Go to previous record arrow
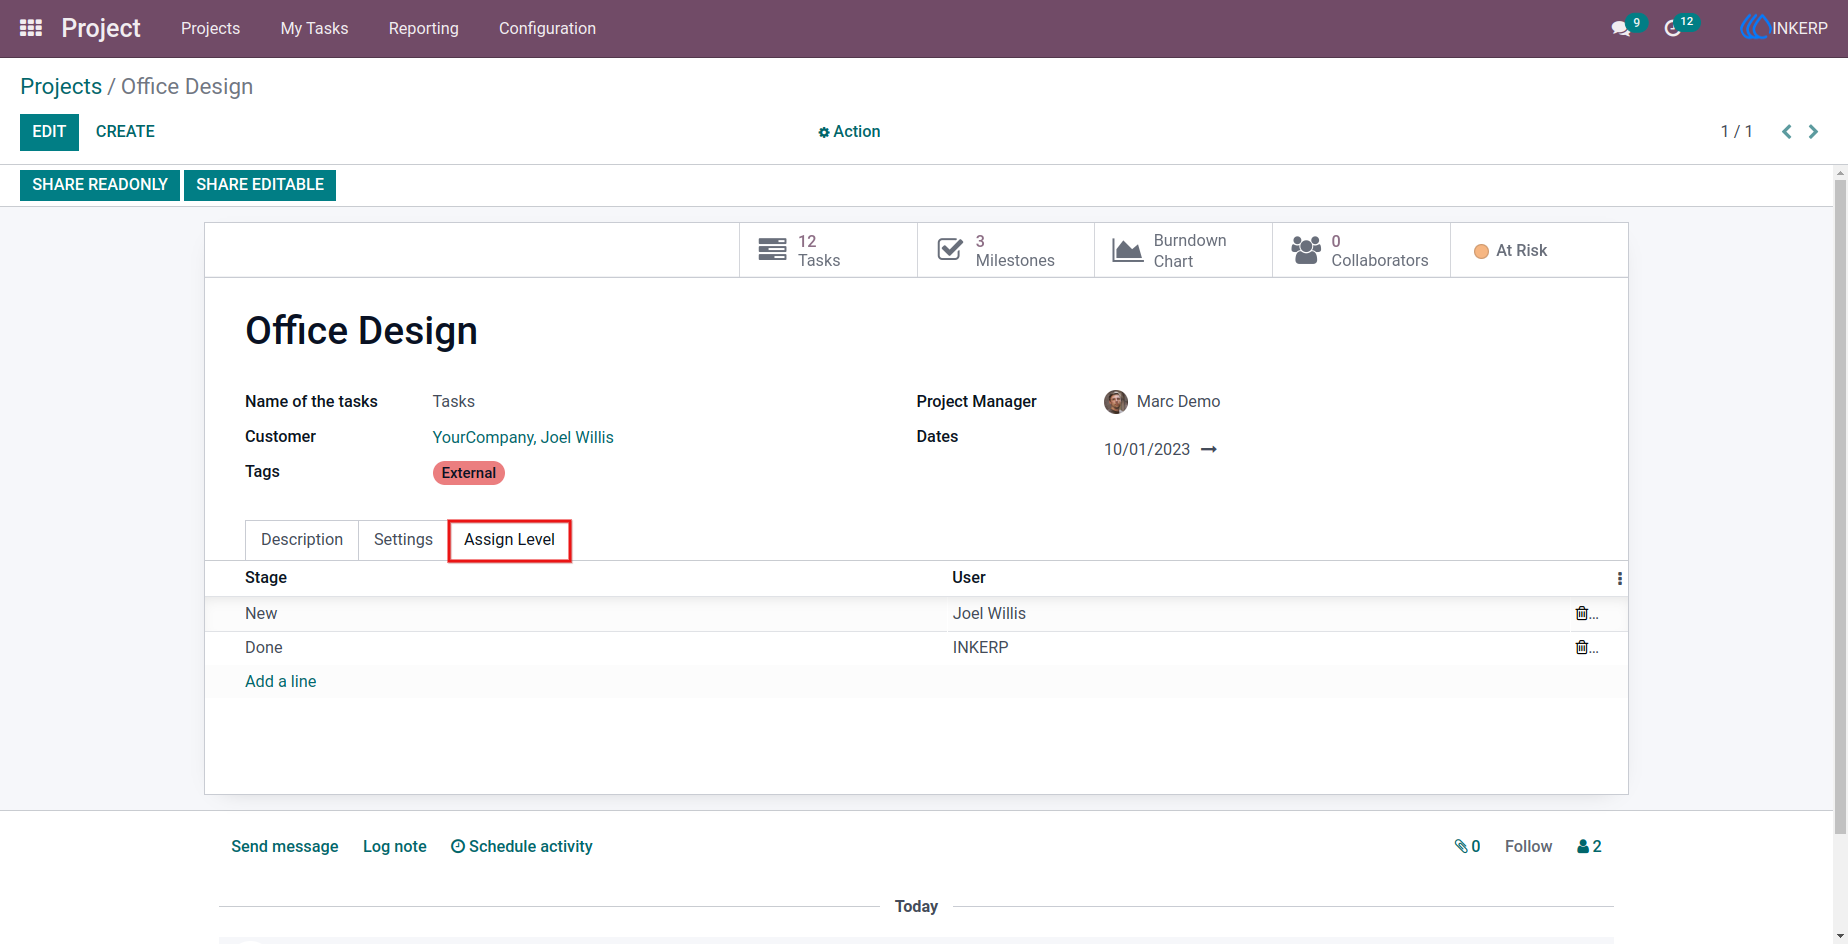The width and height of the screenshot is (1848, 944). coord(1786,131)
